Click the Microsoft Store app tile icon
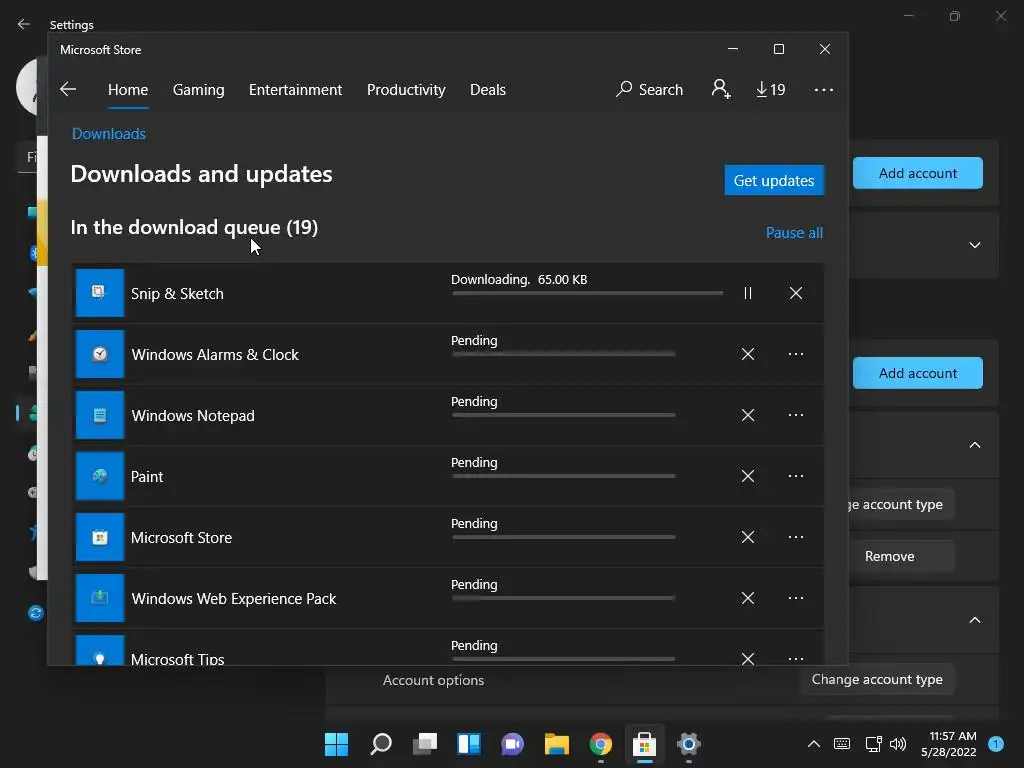 coord(100,537)
